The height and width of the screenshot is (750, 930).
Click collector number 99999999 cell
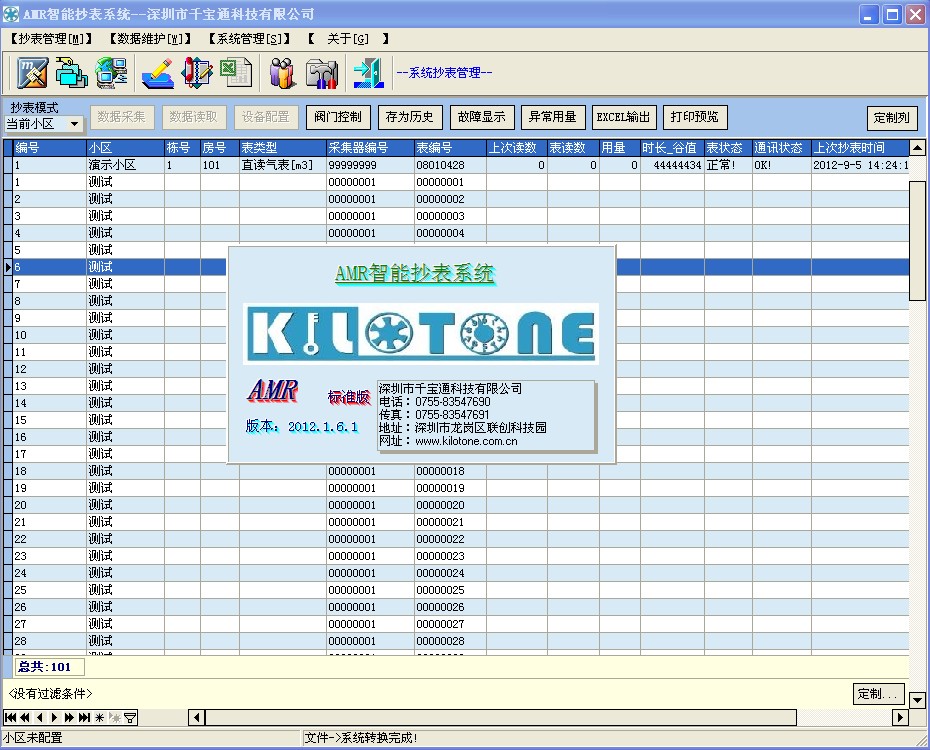370,165
